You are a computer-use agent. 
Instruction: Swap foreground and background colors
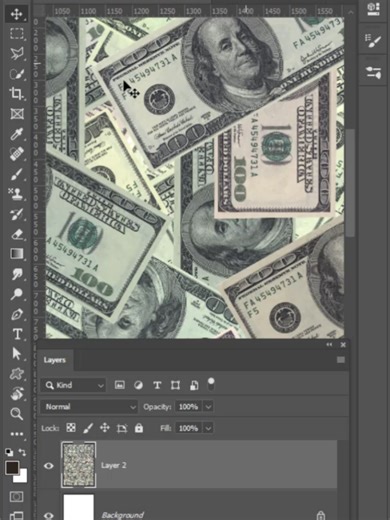(22, 452)
